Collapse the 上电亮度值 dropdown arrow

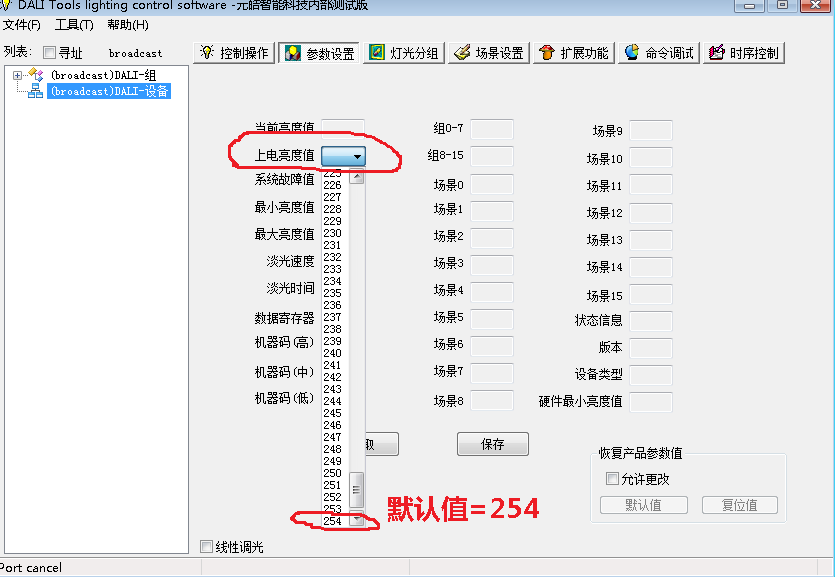click(357, 156)
